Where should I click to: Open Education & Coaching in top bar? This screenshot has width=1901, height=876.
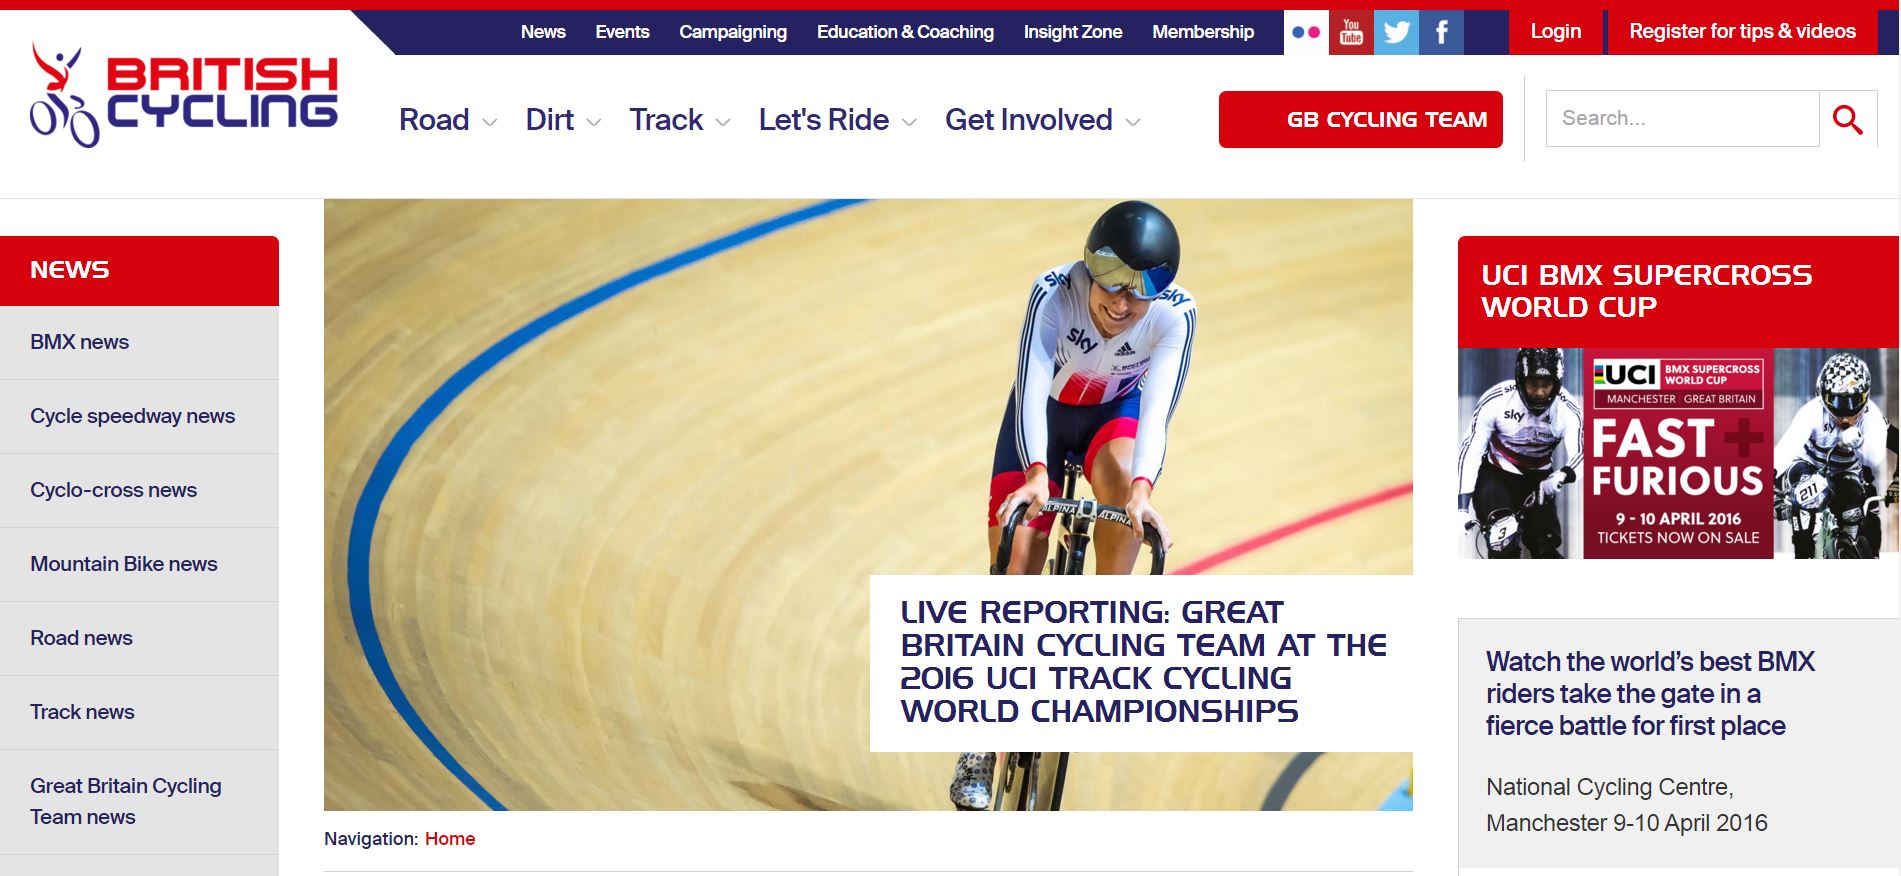pyautogui.click(x=905, y=32)
